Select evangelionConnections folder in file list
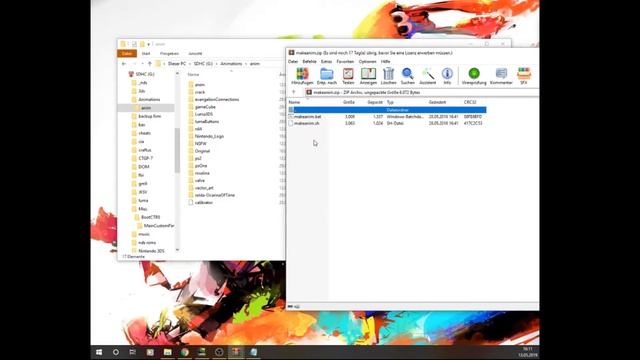The image size is (640, 360). 213,100
